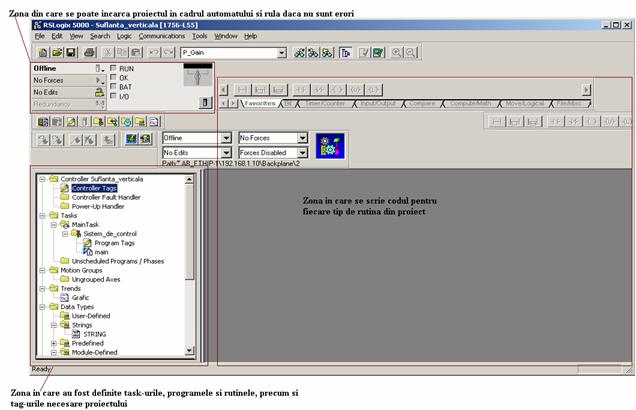Insert a rung from the upper instruction toolbar
This screenshot has width=636, height=410.
(243, 90)
